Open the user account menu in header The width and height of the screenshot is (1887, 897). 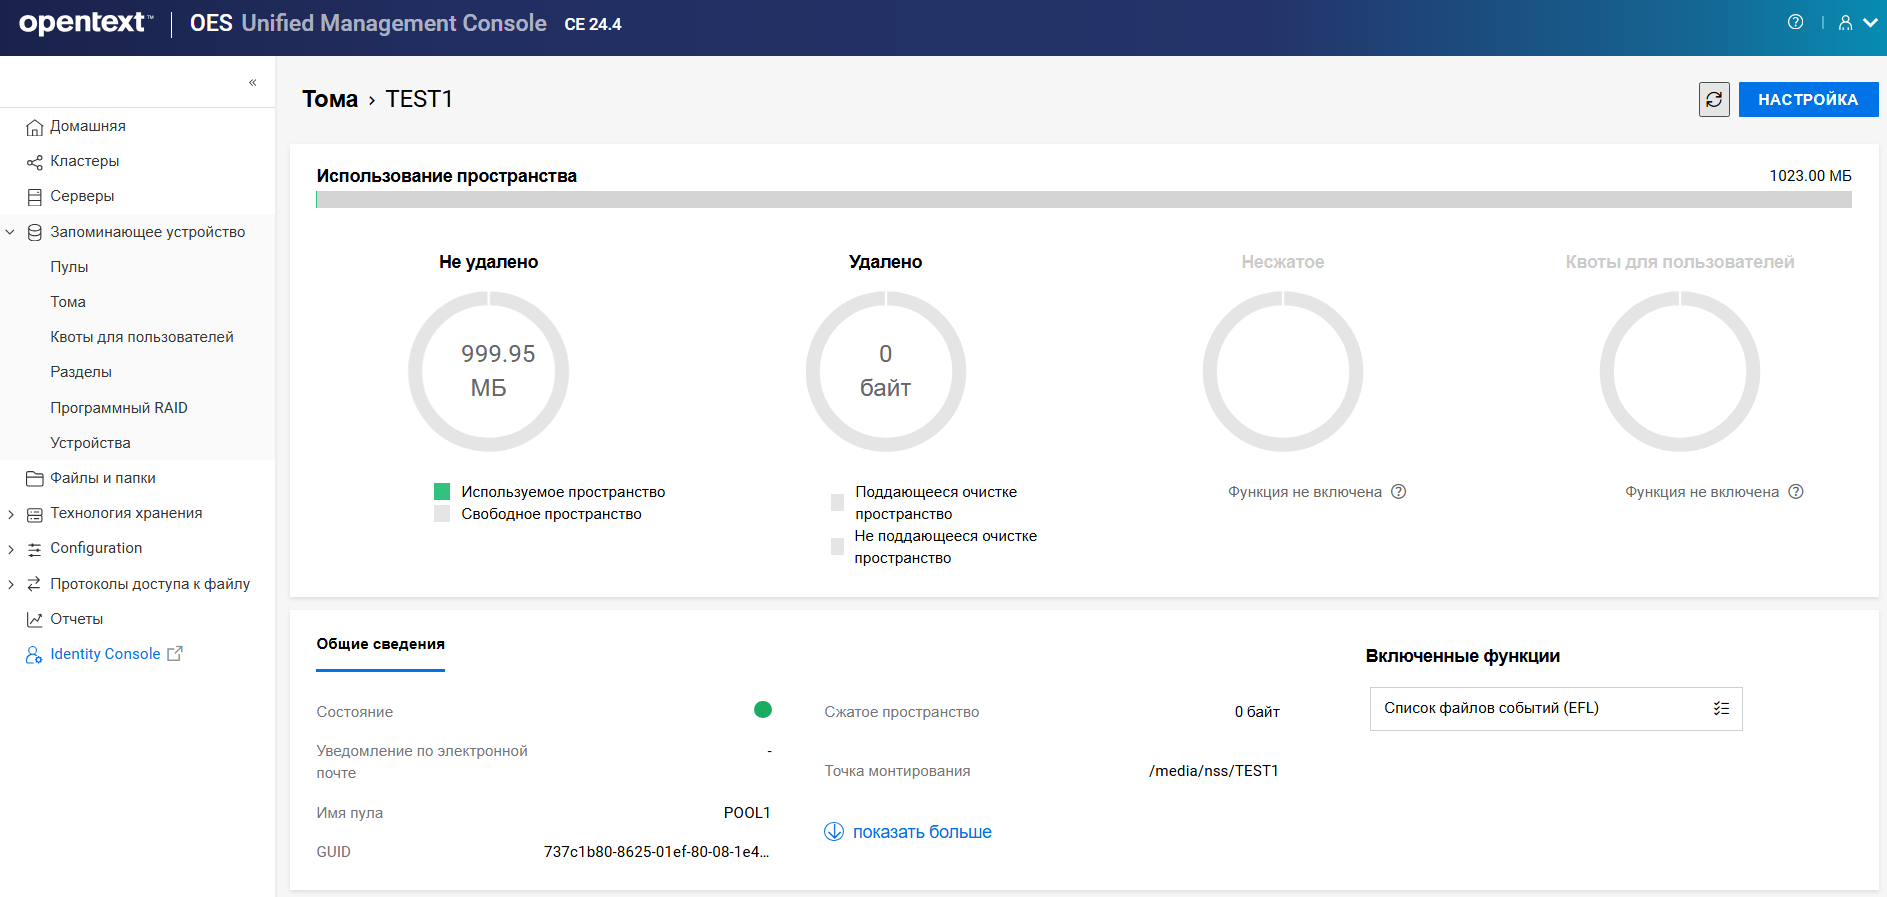click(x=1856, y=23)
